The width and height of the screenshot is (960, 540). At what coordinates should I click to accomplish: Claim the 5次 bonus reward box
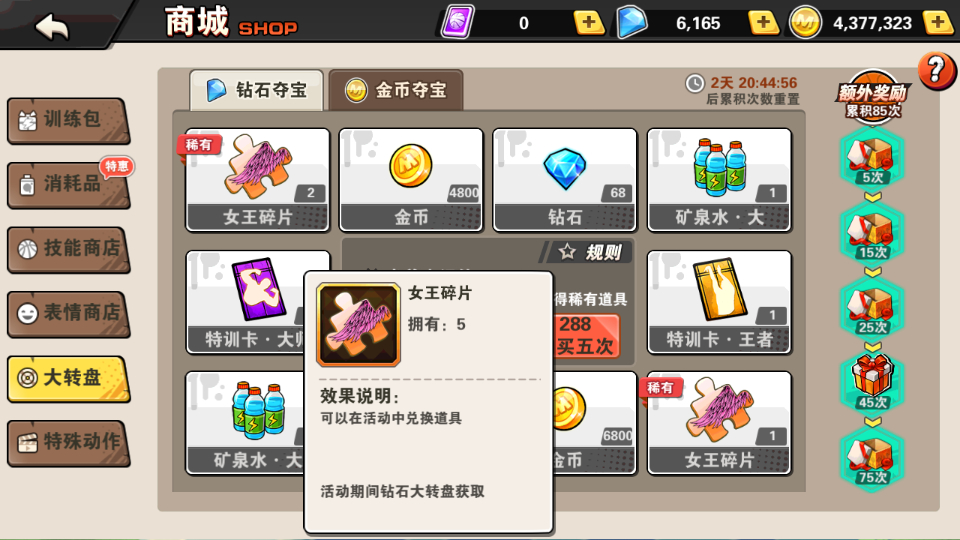pos(872,159)
